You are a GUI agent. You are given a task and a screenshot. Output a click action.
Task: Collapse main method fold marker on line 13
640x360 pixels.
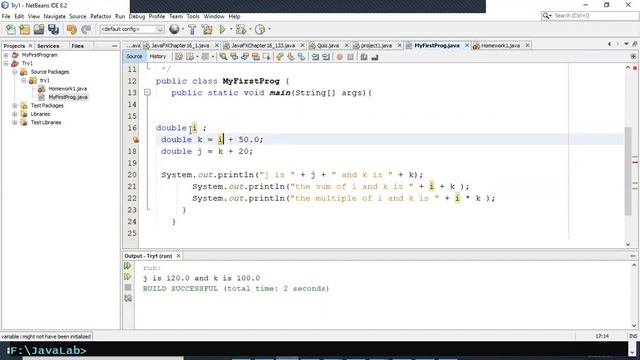click(147, 93)
